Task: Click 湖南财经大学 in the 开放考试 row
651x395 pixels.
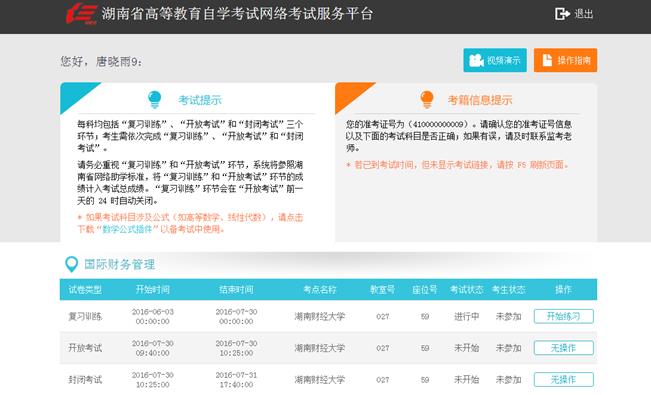Action: pyautogui.click(x=320, y=348)
